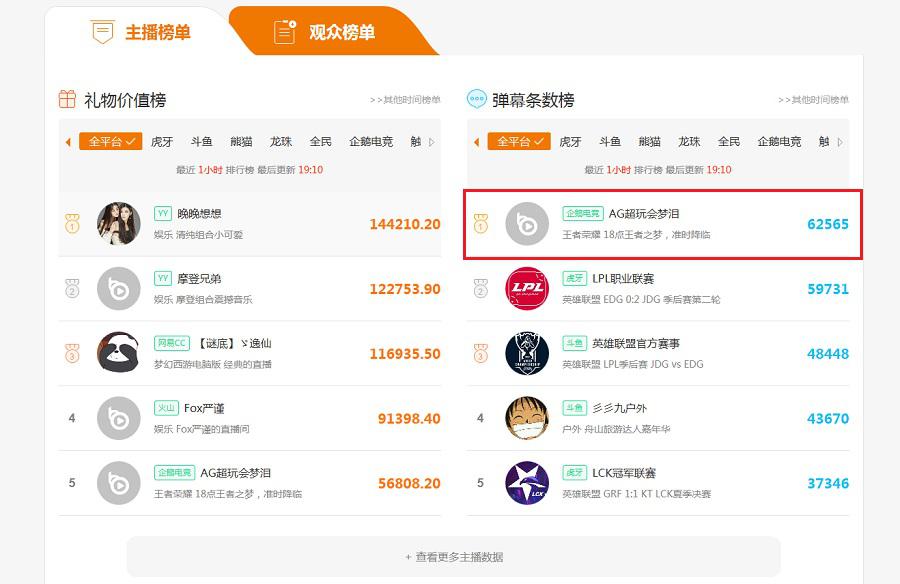Click silver medal icon next to 摩登兄弟
The height and width of the screenshot is (584, 900).
pos(72,288)
